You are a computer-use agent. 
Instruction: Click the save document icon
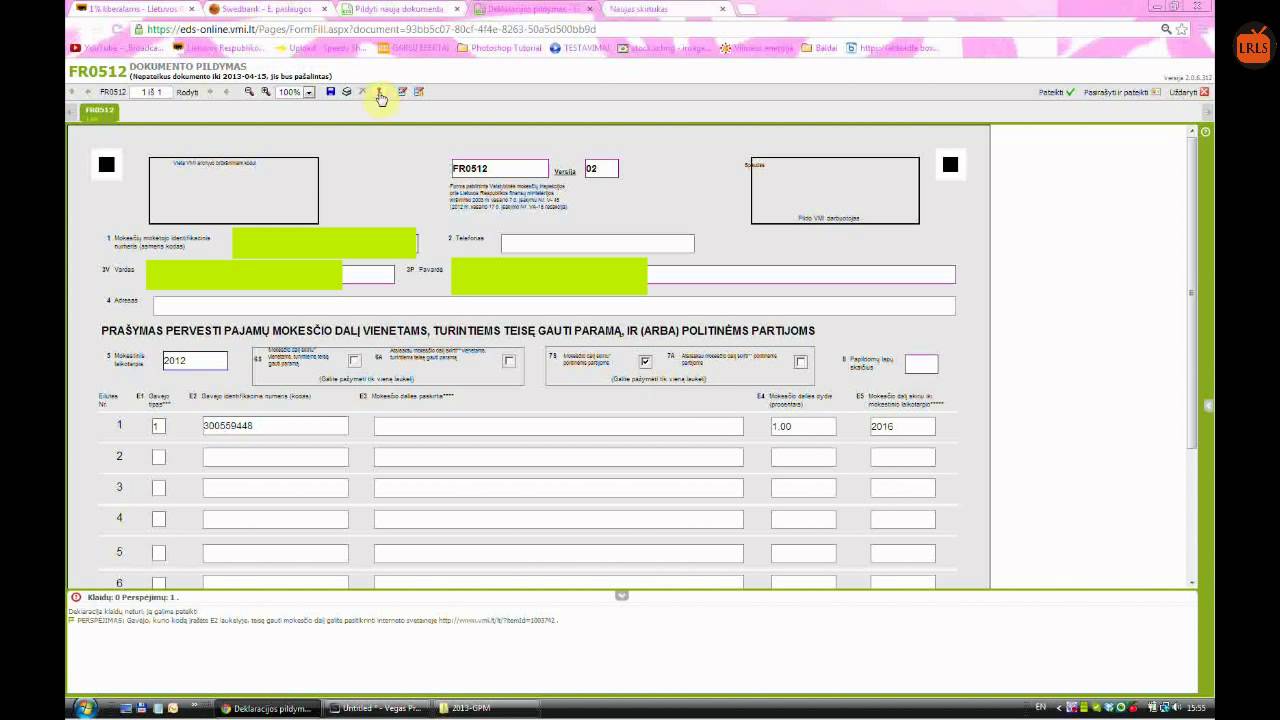tap(331, 92)
